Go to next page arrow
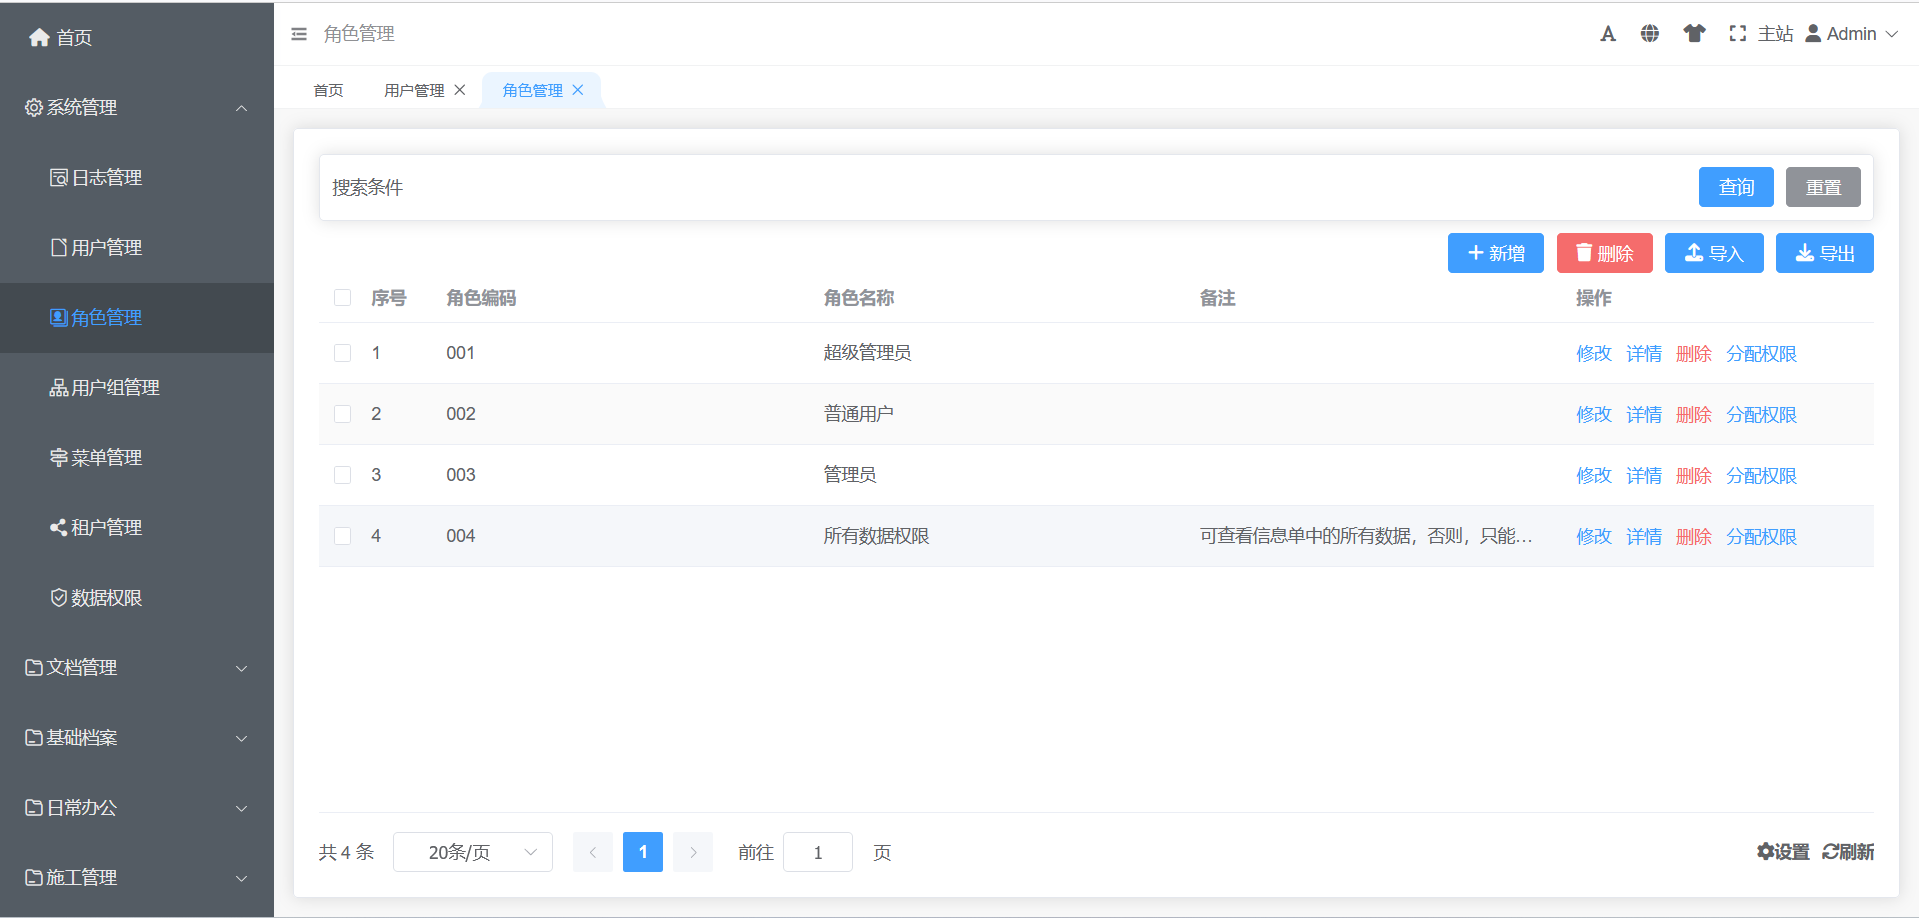This screenshot has width=1919, height=918. point(693,852)
